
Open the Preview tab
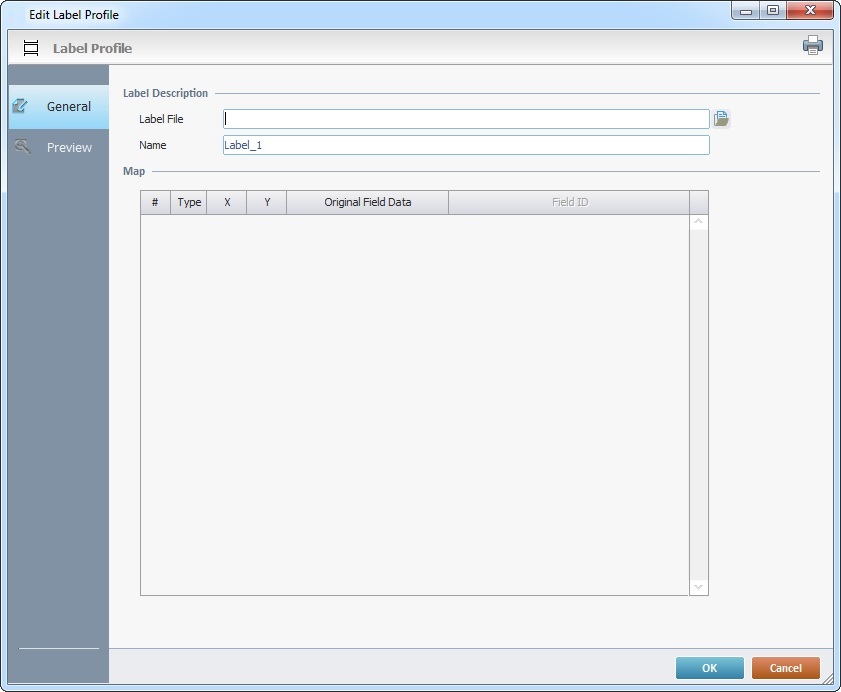tap(69, 148)
